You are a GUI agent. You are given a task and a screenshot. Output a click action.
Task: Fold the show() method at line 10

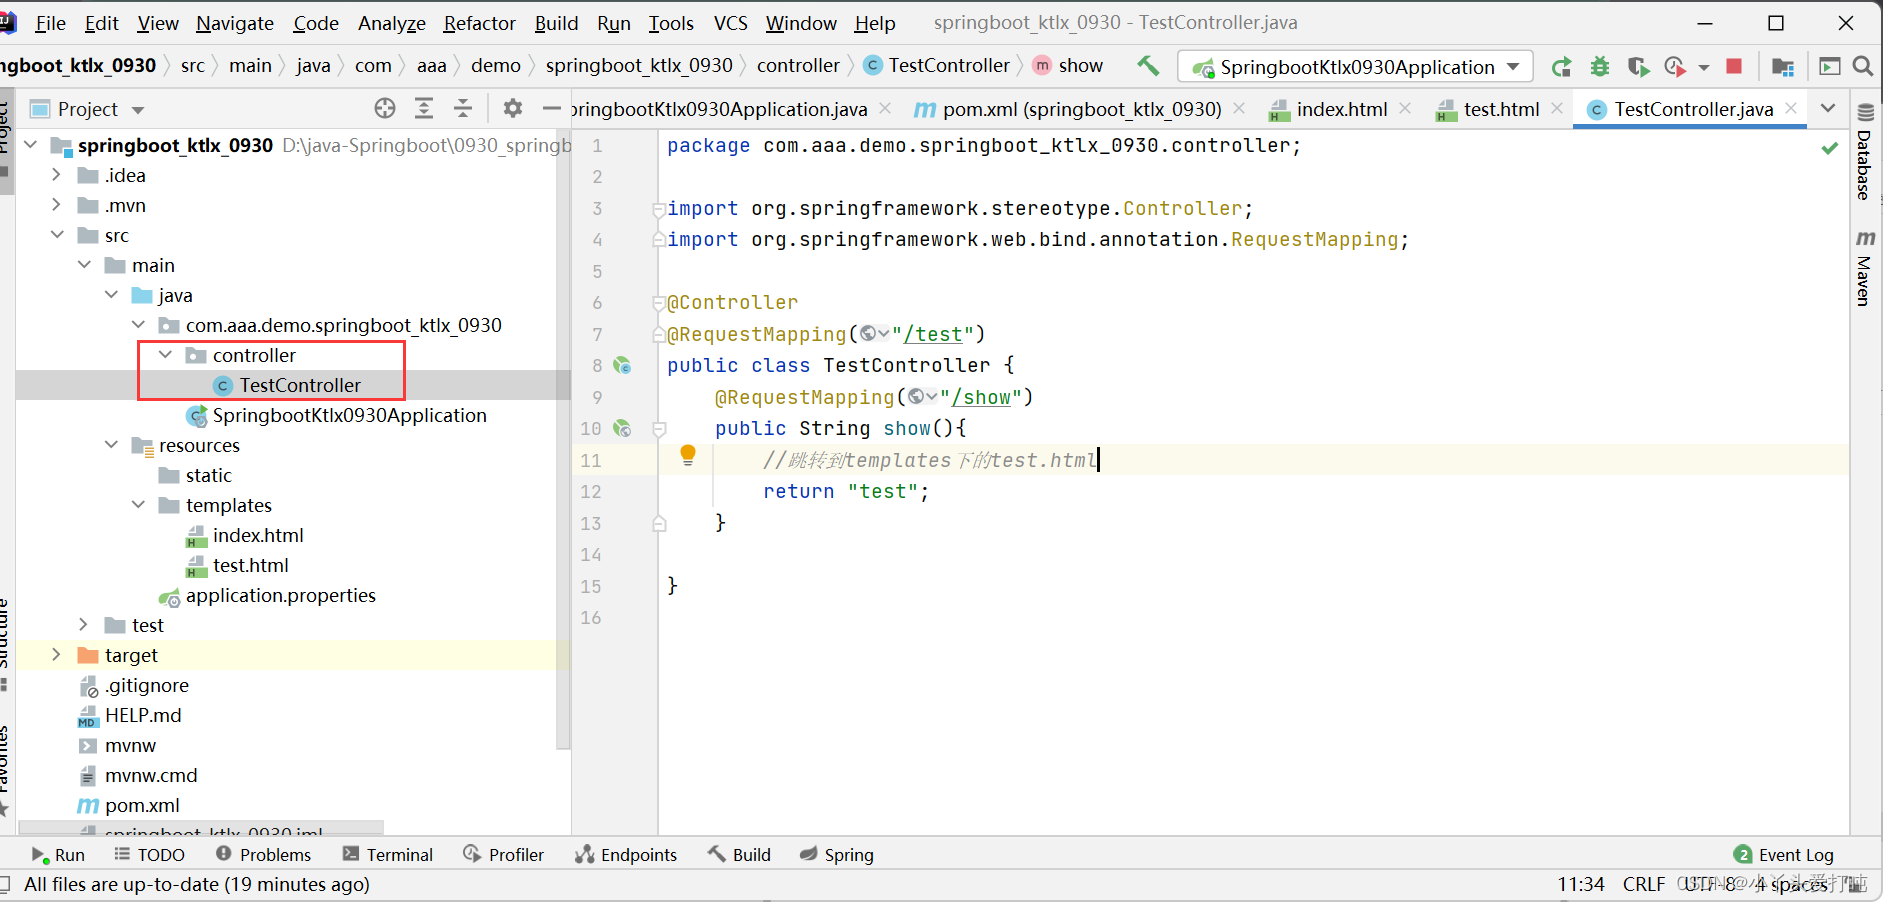coord(659,429)
